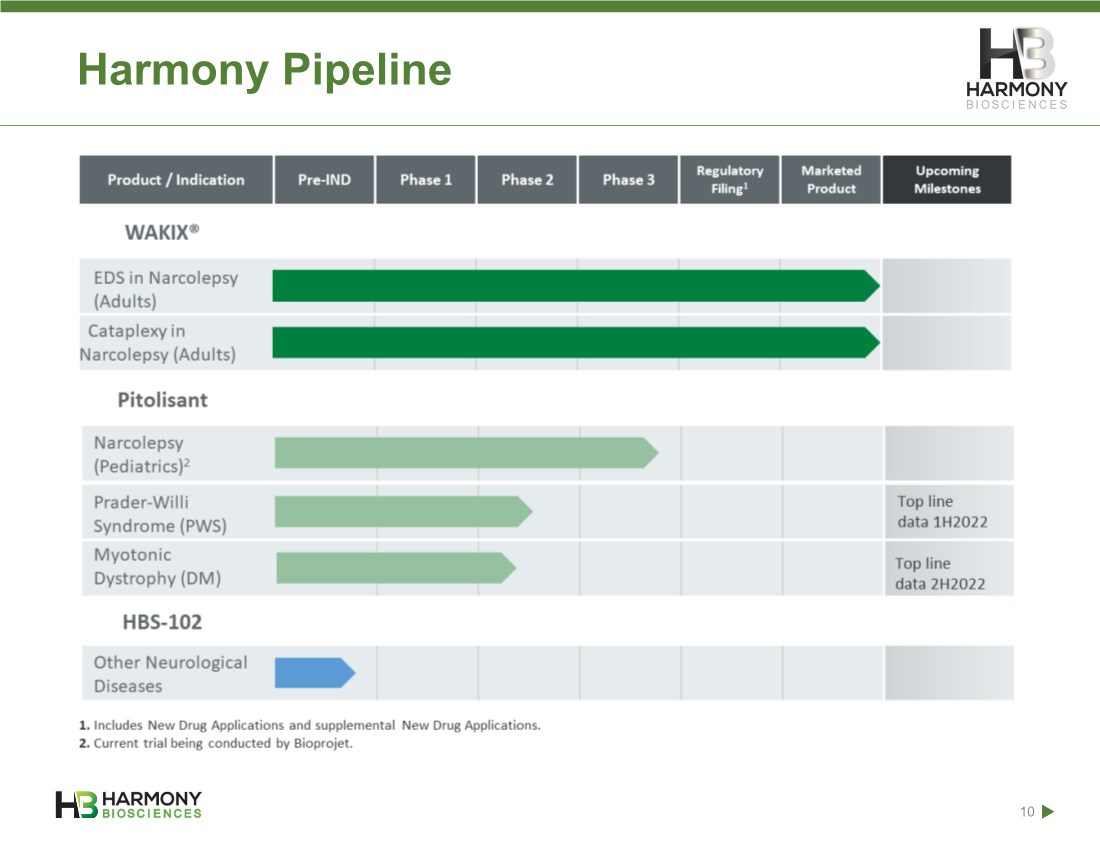
Task: Click the "Harmony Pipeline" slide title
Action: point(264,69)
